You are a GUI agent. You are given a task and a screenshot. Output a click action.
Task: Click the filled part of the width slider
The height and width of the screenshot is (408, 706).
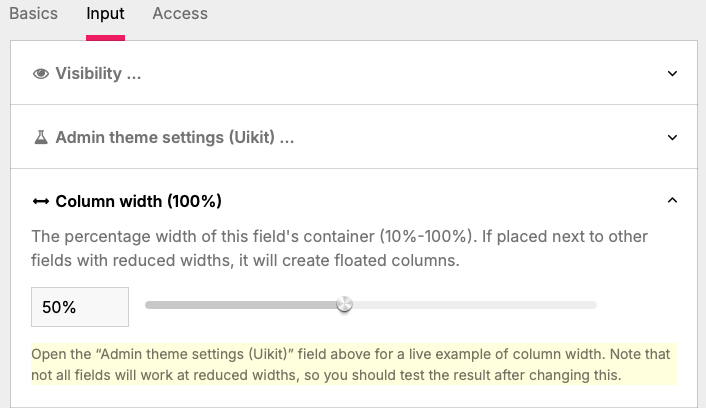point(241,305)
